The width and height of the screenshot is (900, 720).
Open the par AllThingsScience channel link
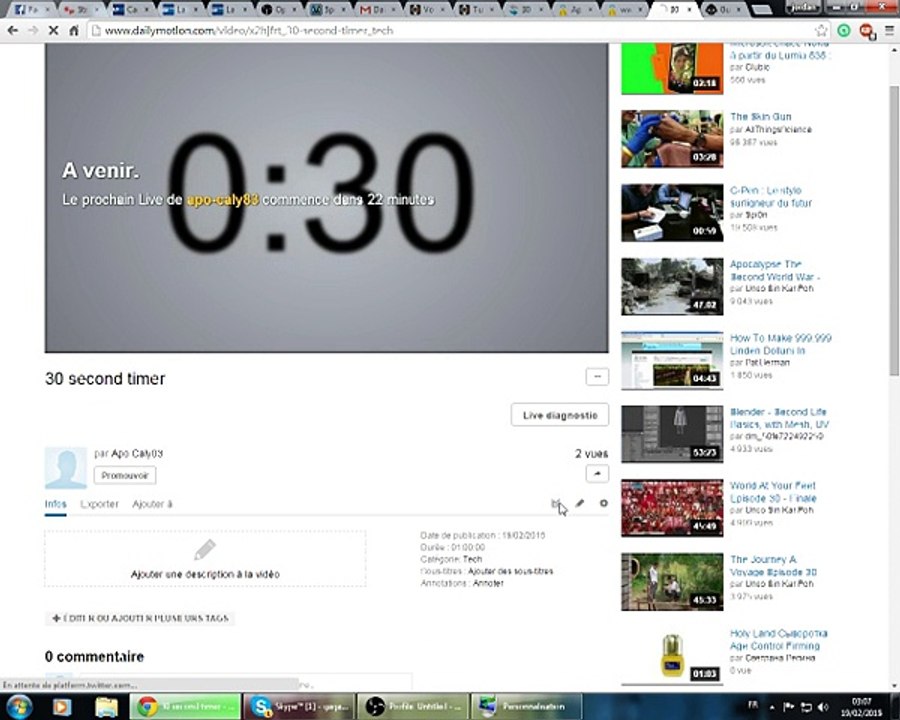(778, 130)
